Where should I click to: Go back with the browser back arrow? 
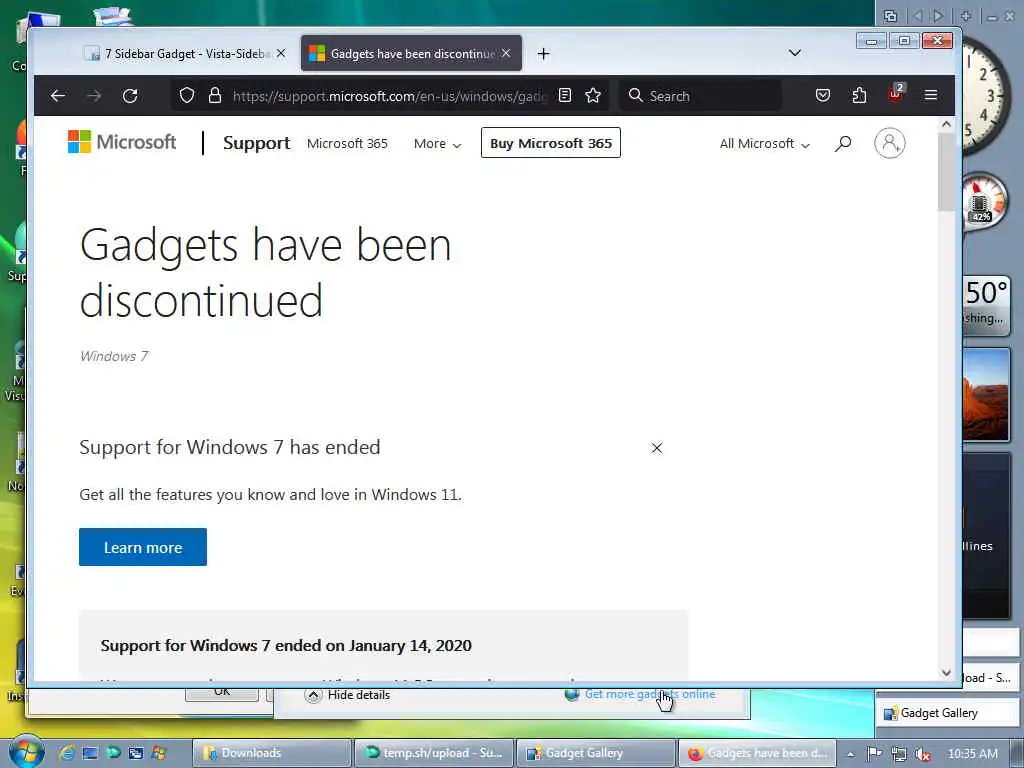[57, 96]
